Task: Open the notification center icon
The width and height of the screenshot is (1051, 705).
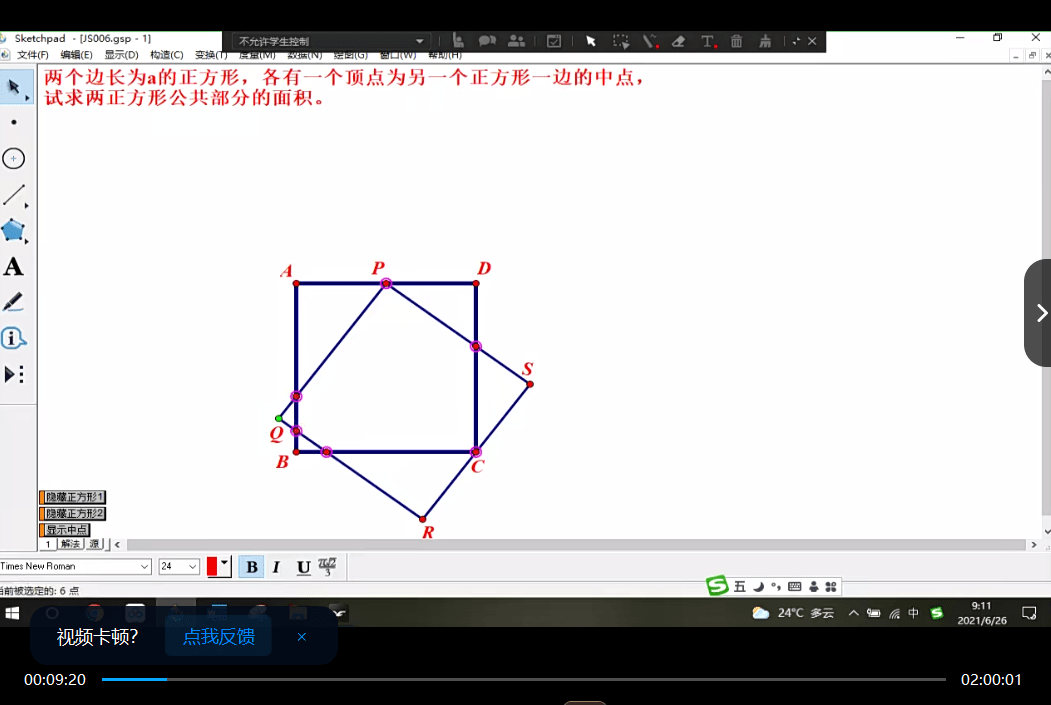Action: (x=1029, y=613)
